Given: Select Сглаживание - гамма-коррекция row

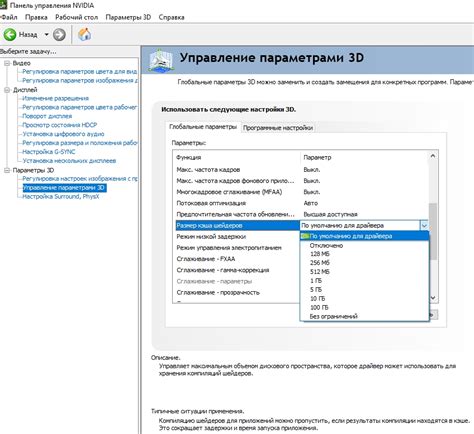Looking at the screenshot, I should point(237,270).
